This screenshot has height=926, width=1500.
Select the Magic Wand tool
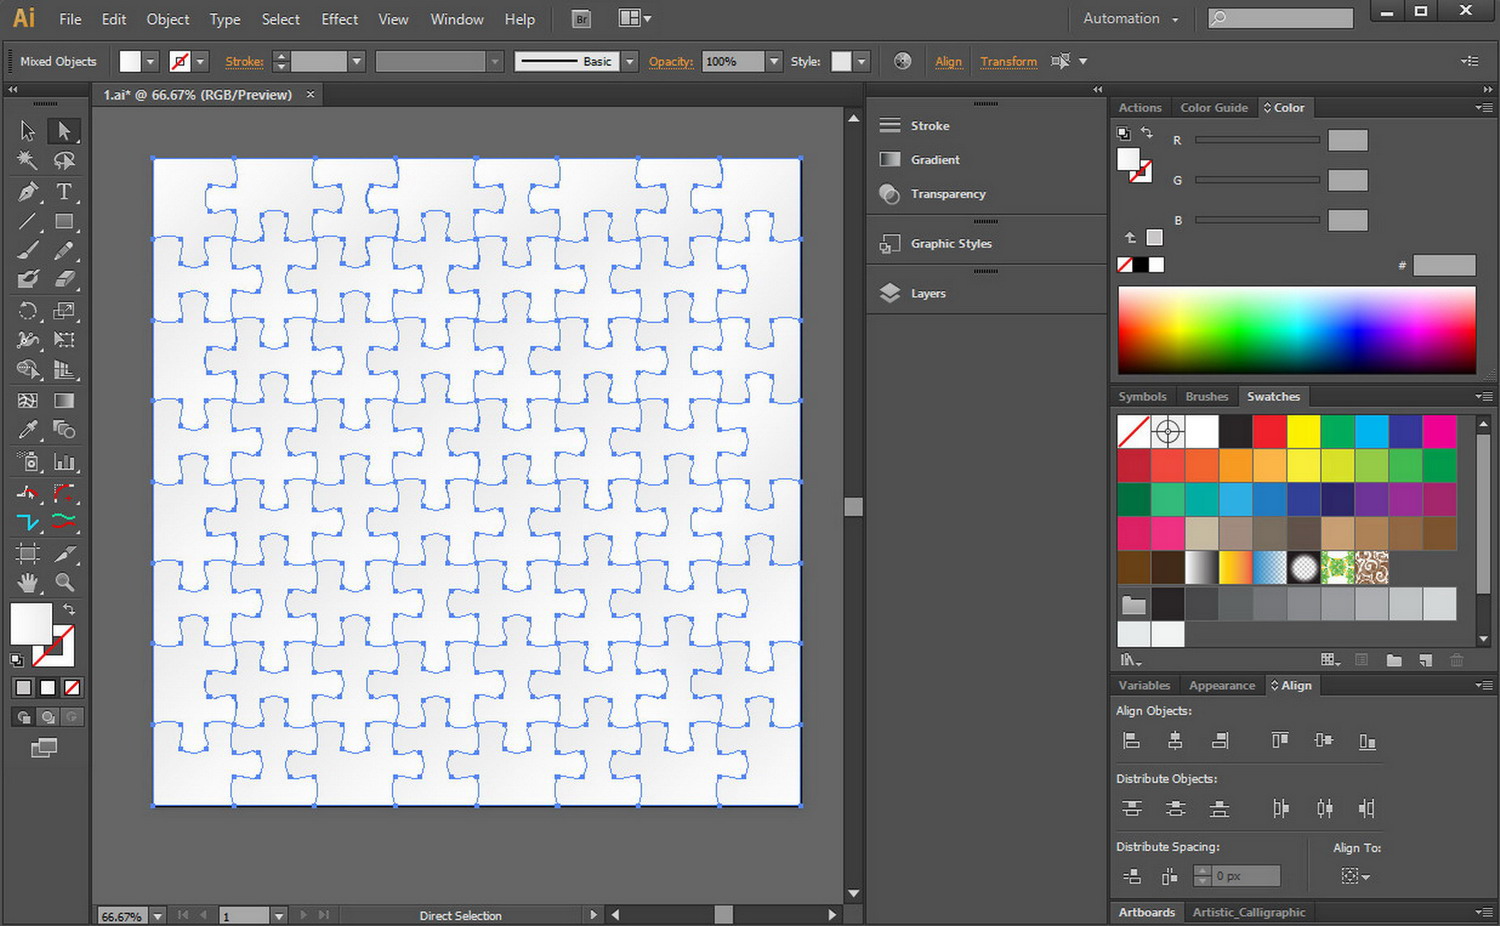(28, 160)
